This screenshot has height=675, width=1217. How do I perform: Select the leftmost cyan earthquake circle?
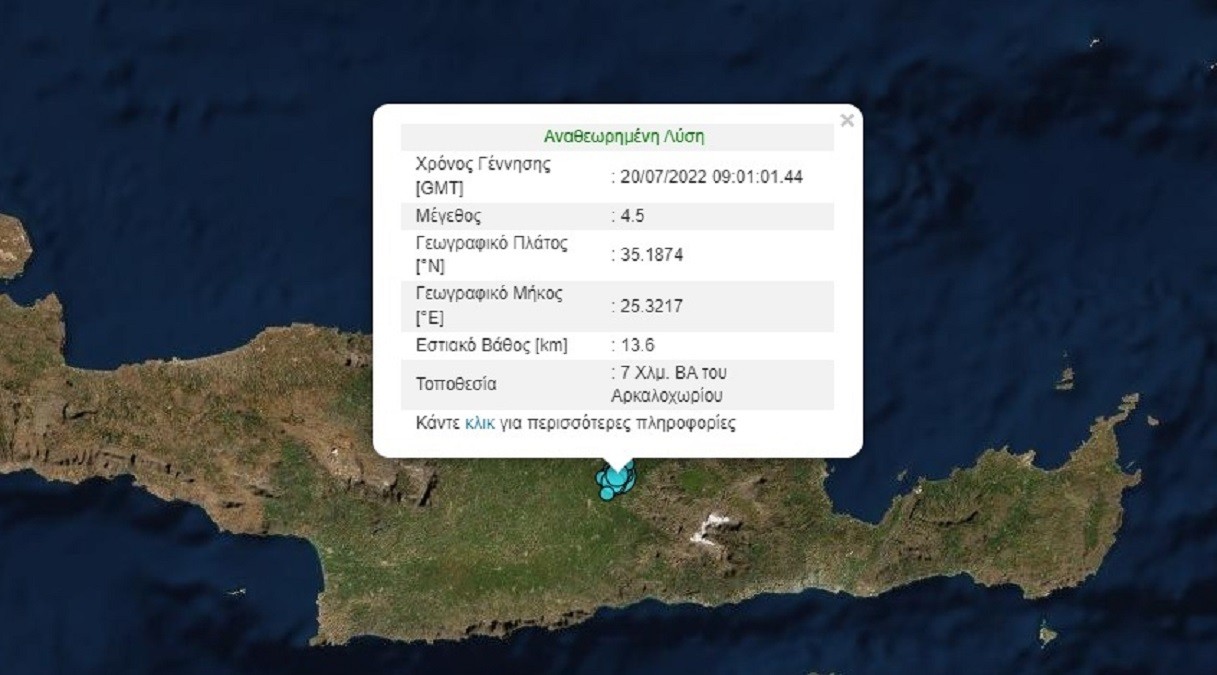pos(600,478)
